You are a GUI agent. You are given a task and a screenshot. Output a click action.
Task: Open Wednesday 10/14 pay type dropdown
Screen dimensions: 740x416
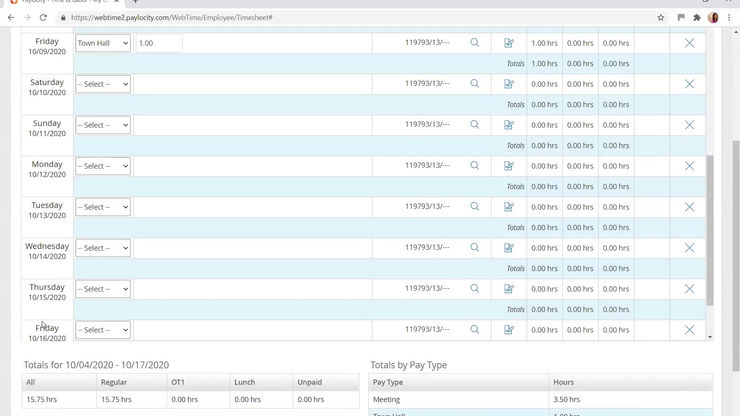pos(103,248)
